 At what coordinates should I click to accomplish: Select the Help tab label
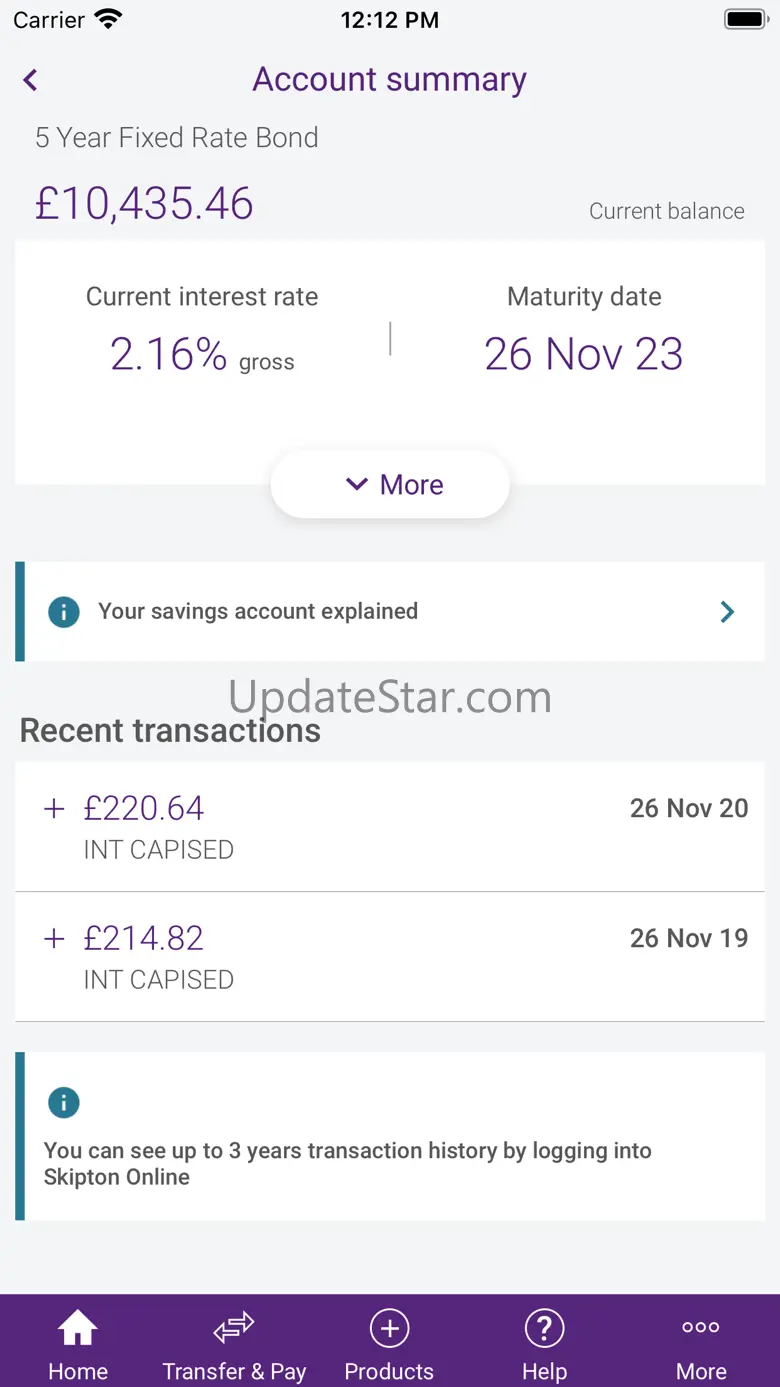coord(544,1372)
